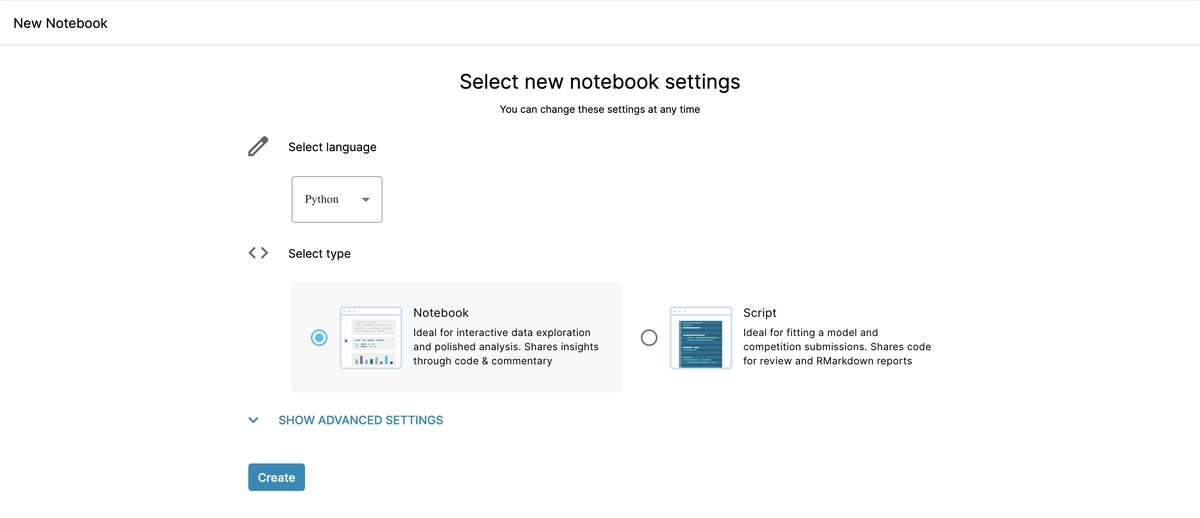Click the Script description about fitting a model
Screen dimensions: 1200x518
tap(836, 347)
